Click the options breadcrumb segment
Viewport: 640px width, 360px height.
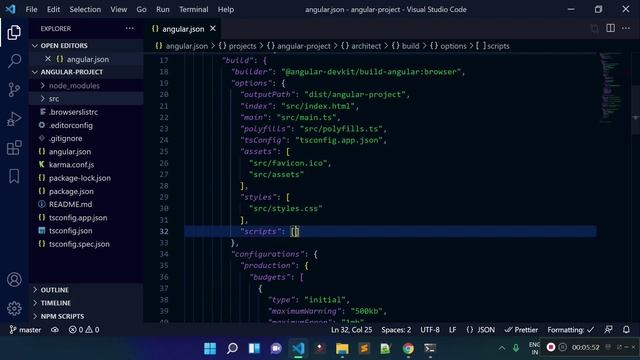coord(448,46)
